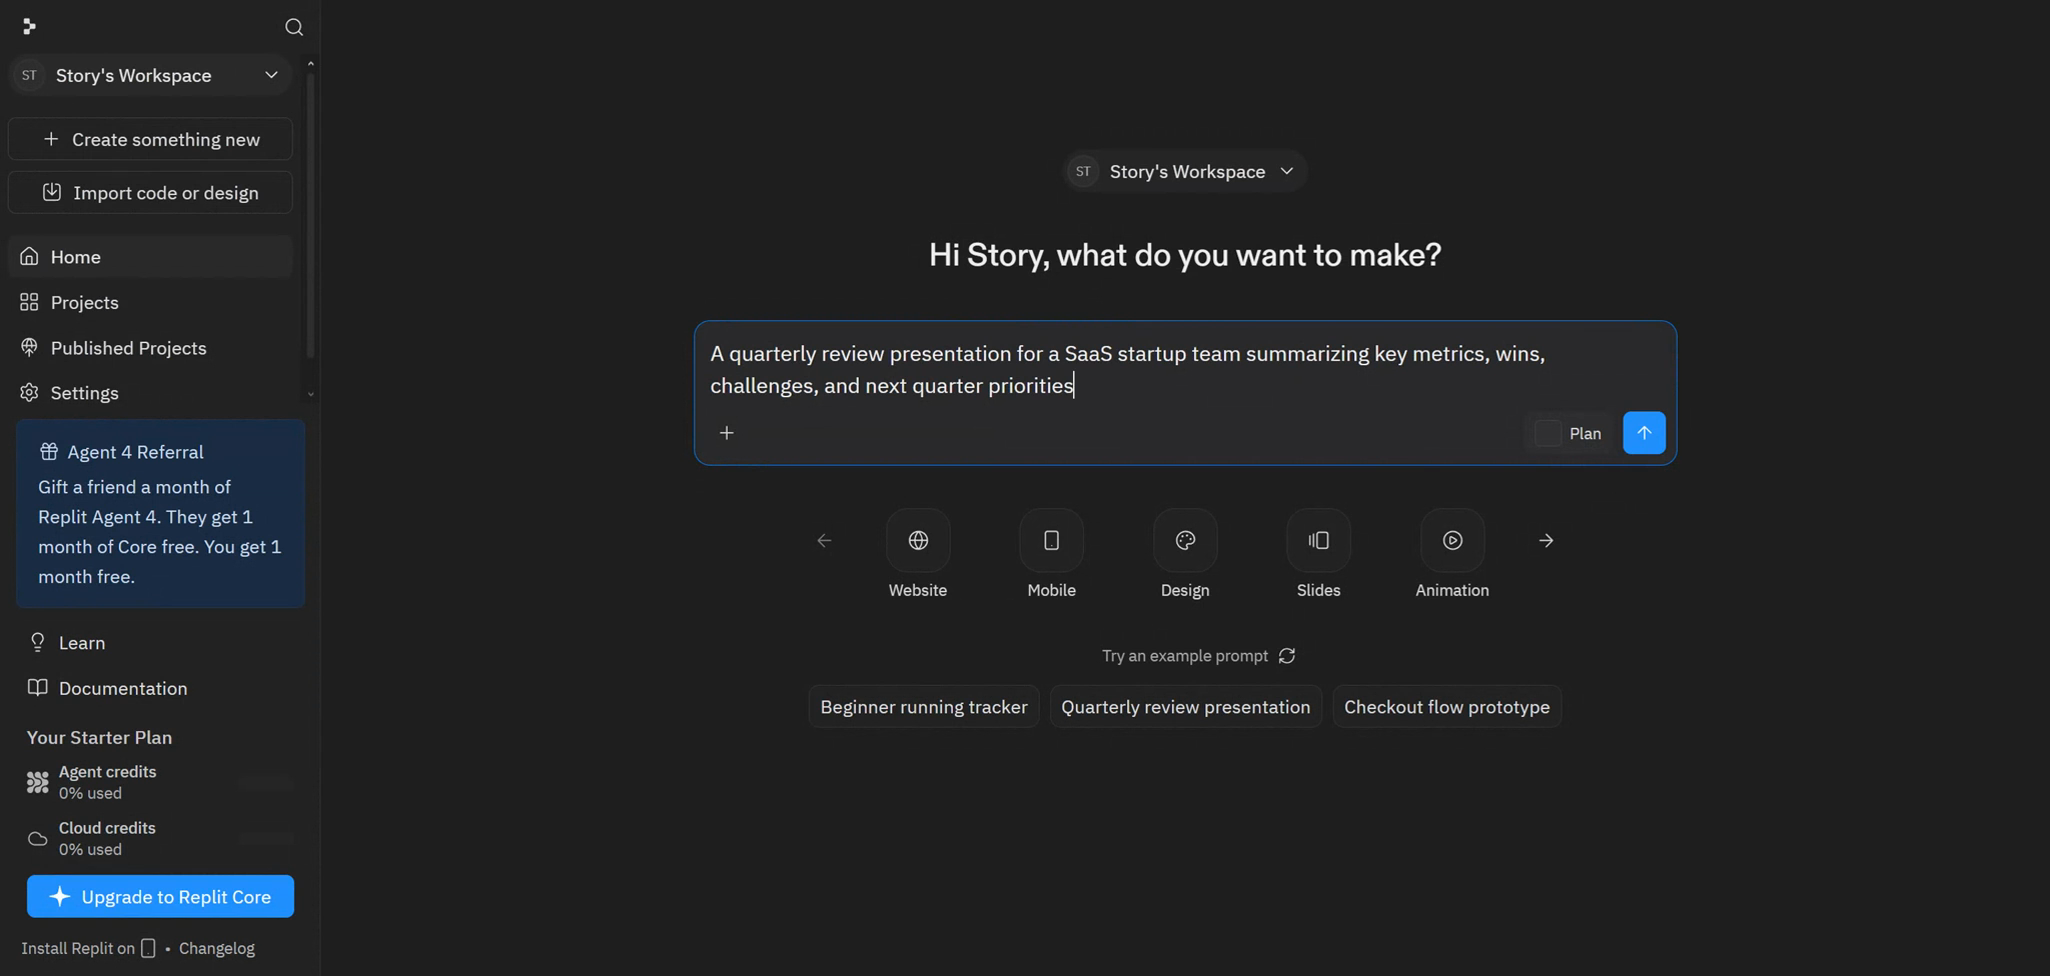Click the ST avatar in sidebar workspace
The height and width of the screenshot is (976, 2050).
coord(29,75)
